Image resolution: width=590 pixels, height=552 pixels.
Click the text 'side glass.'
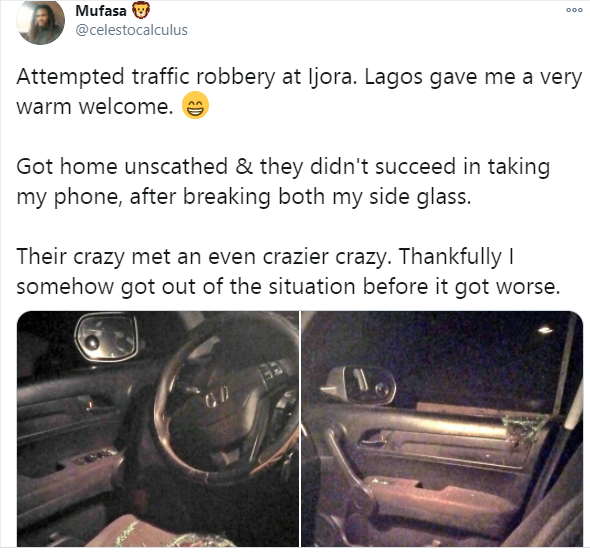420,196
